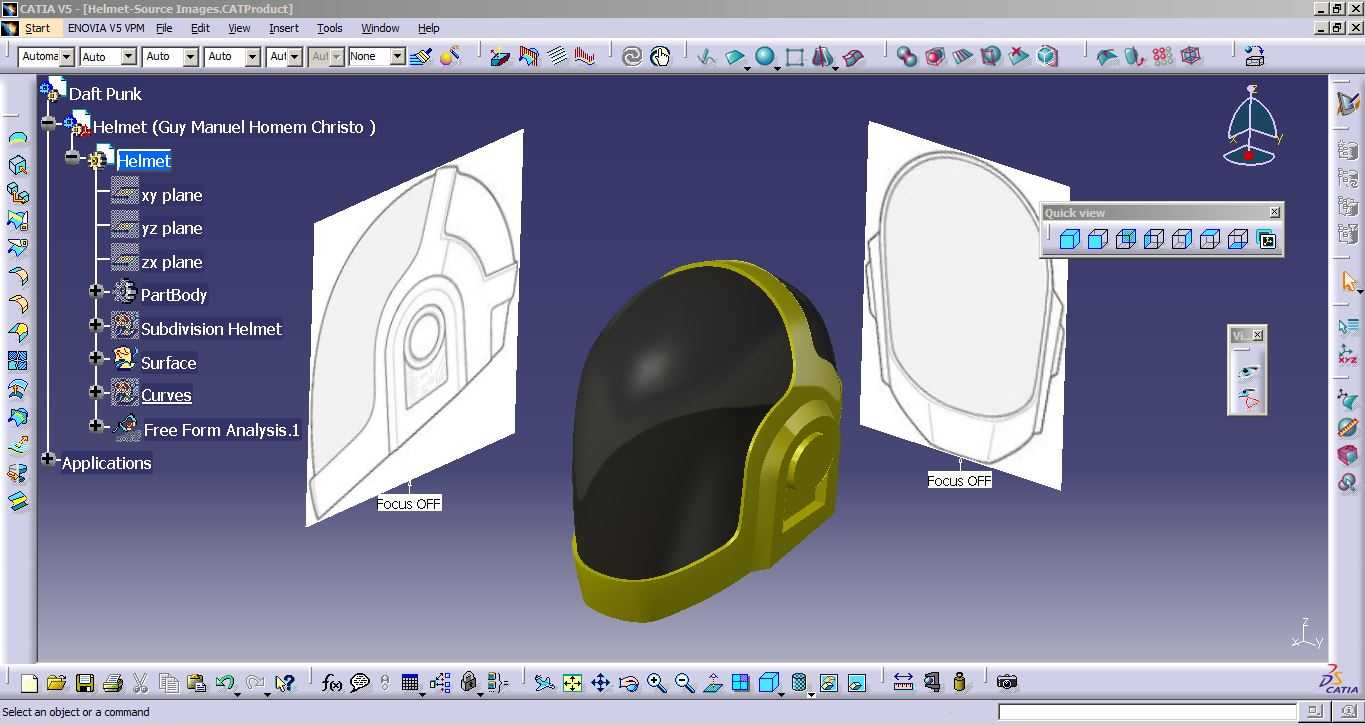Viewport: 1365px width, 725px height.
Task: Expand the Subdivision Helmet node
Action: tap(96, 324)
